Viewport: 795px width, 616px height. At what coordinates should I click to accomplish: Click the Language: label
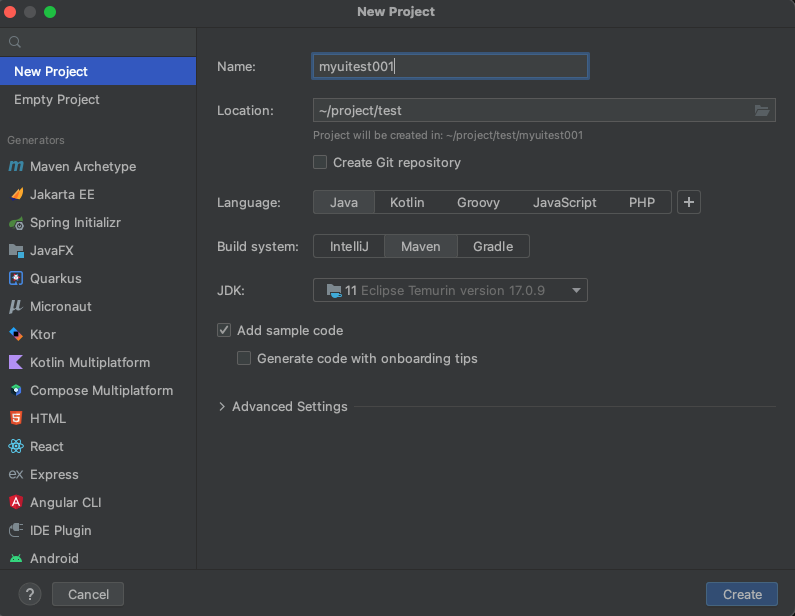point(248,202)
